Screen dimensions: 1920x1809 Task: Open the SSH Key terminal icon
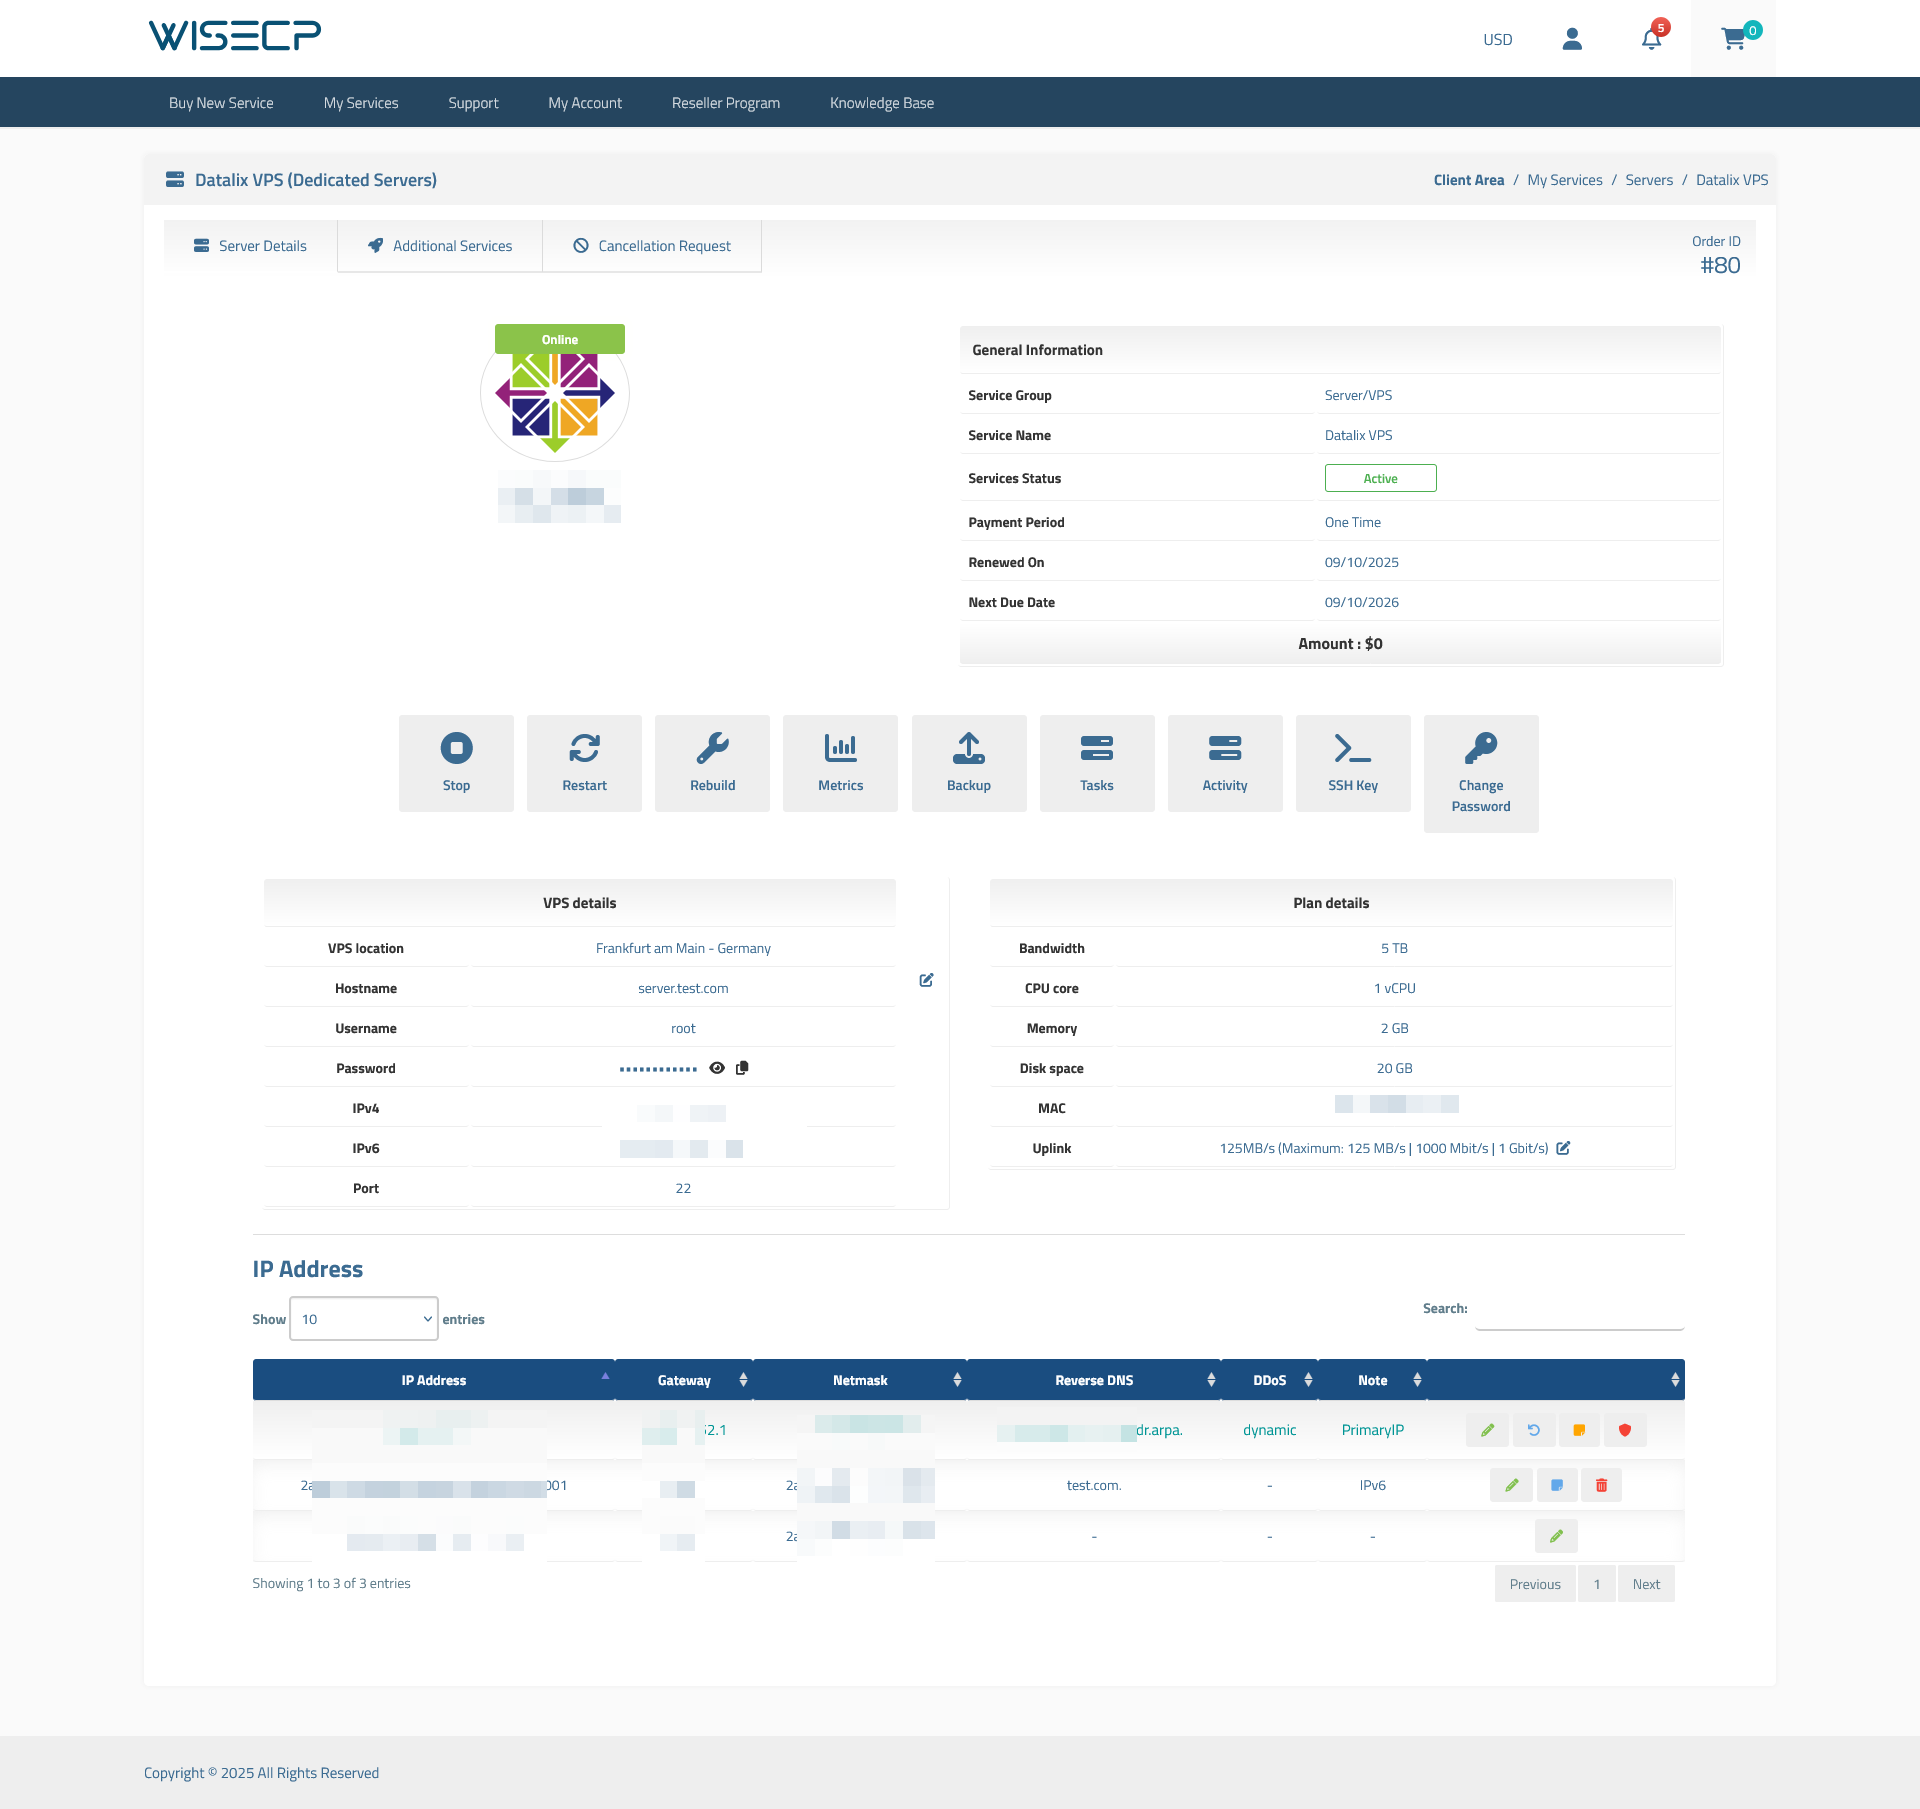(x=1352, y=748)
